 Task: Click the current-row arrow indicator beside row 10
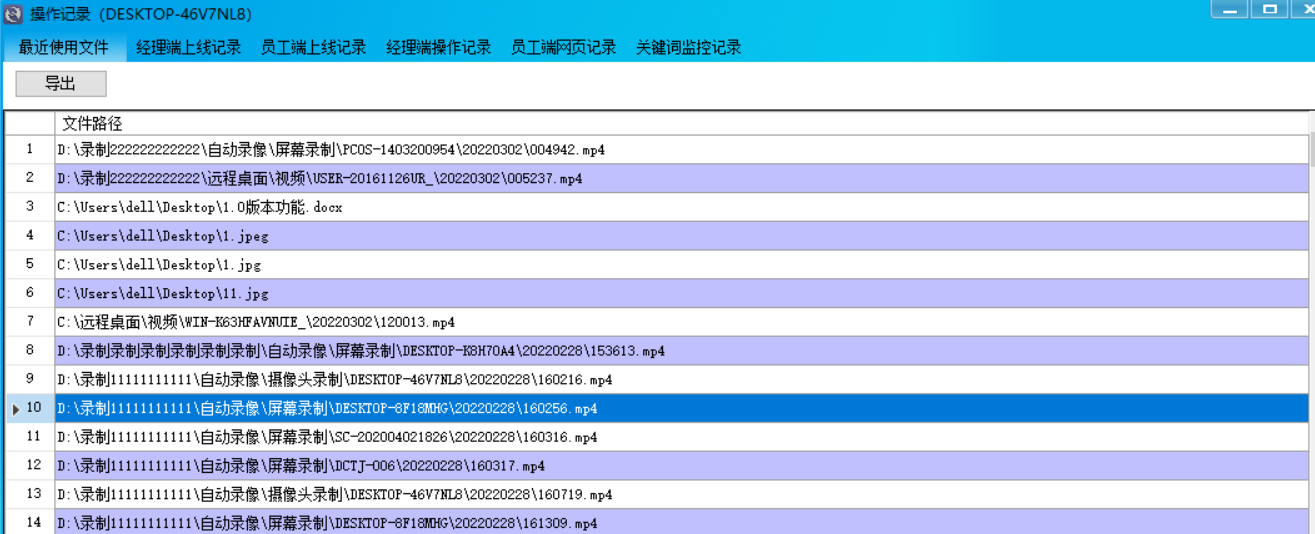pyautogui.click(x=15, y=409)
